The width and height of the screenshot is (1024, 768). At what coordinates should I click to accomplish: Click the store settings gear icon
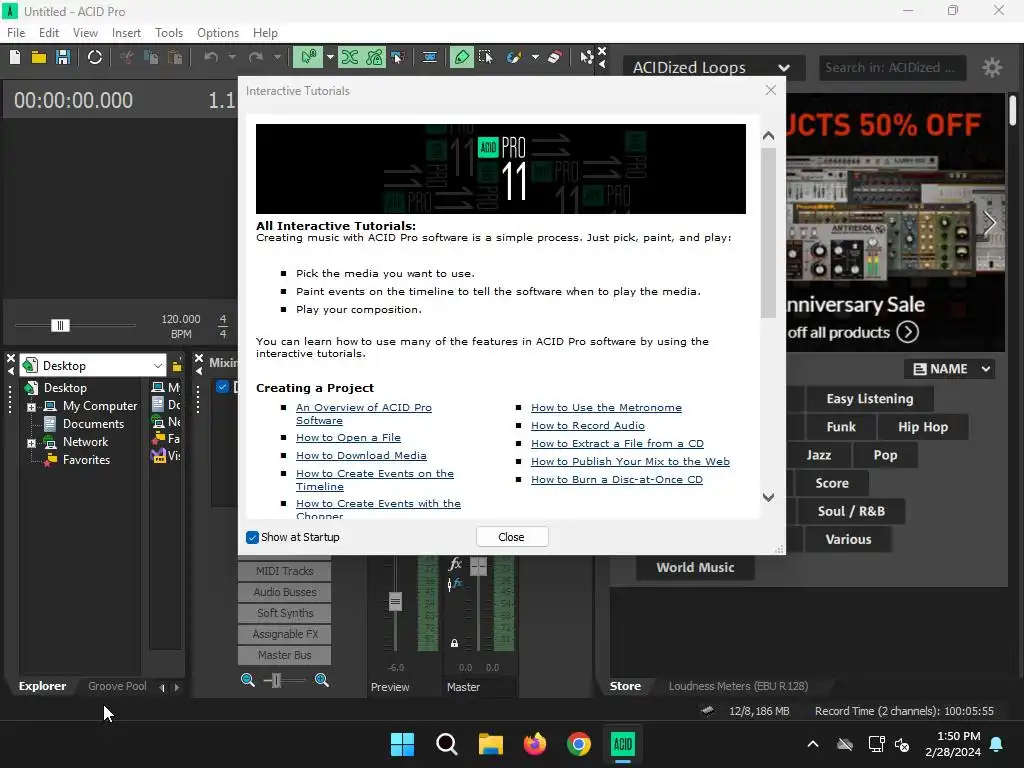[x=992, y=67]
